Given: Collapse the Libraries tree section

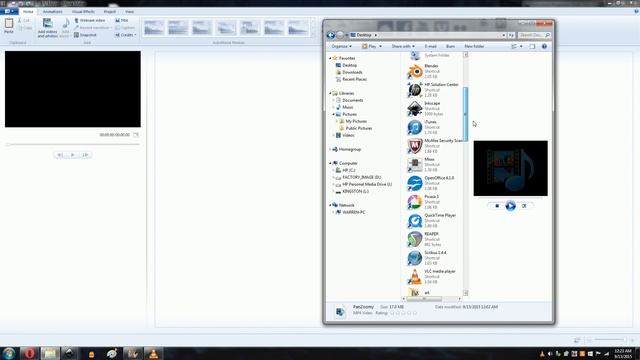Looking at the screenshot, I should click(x=330, y=93).
